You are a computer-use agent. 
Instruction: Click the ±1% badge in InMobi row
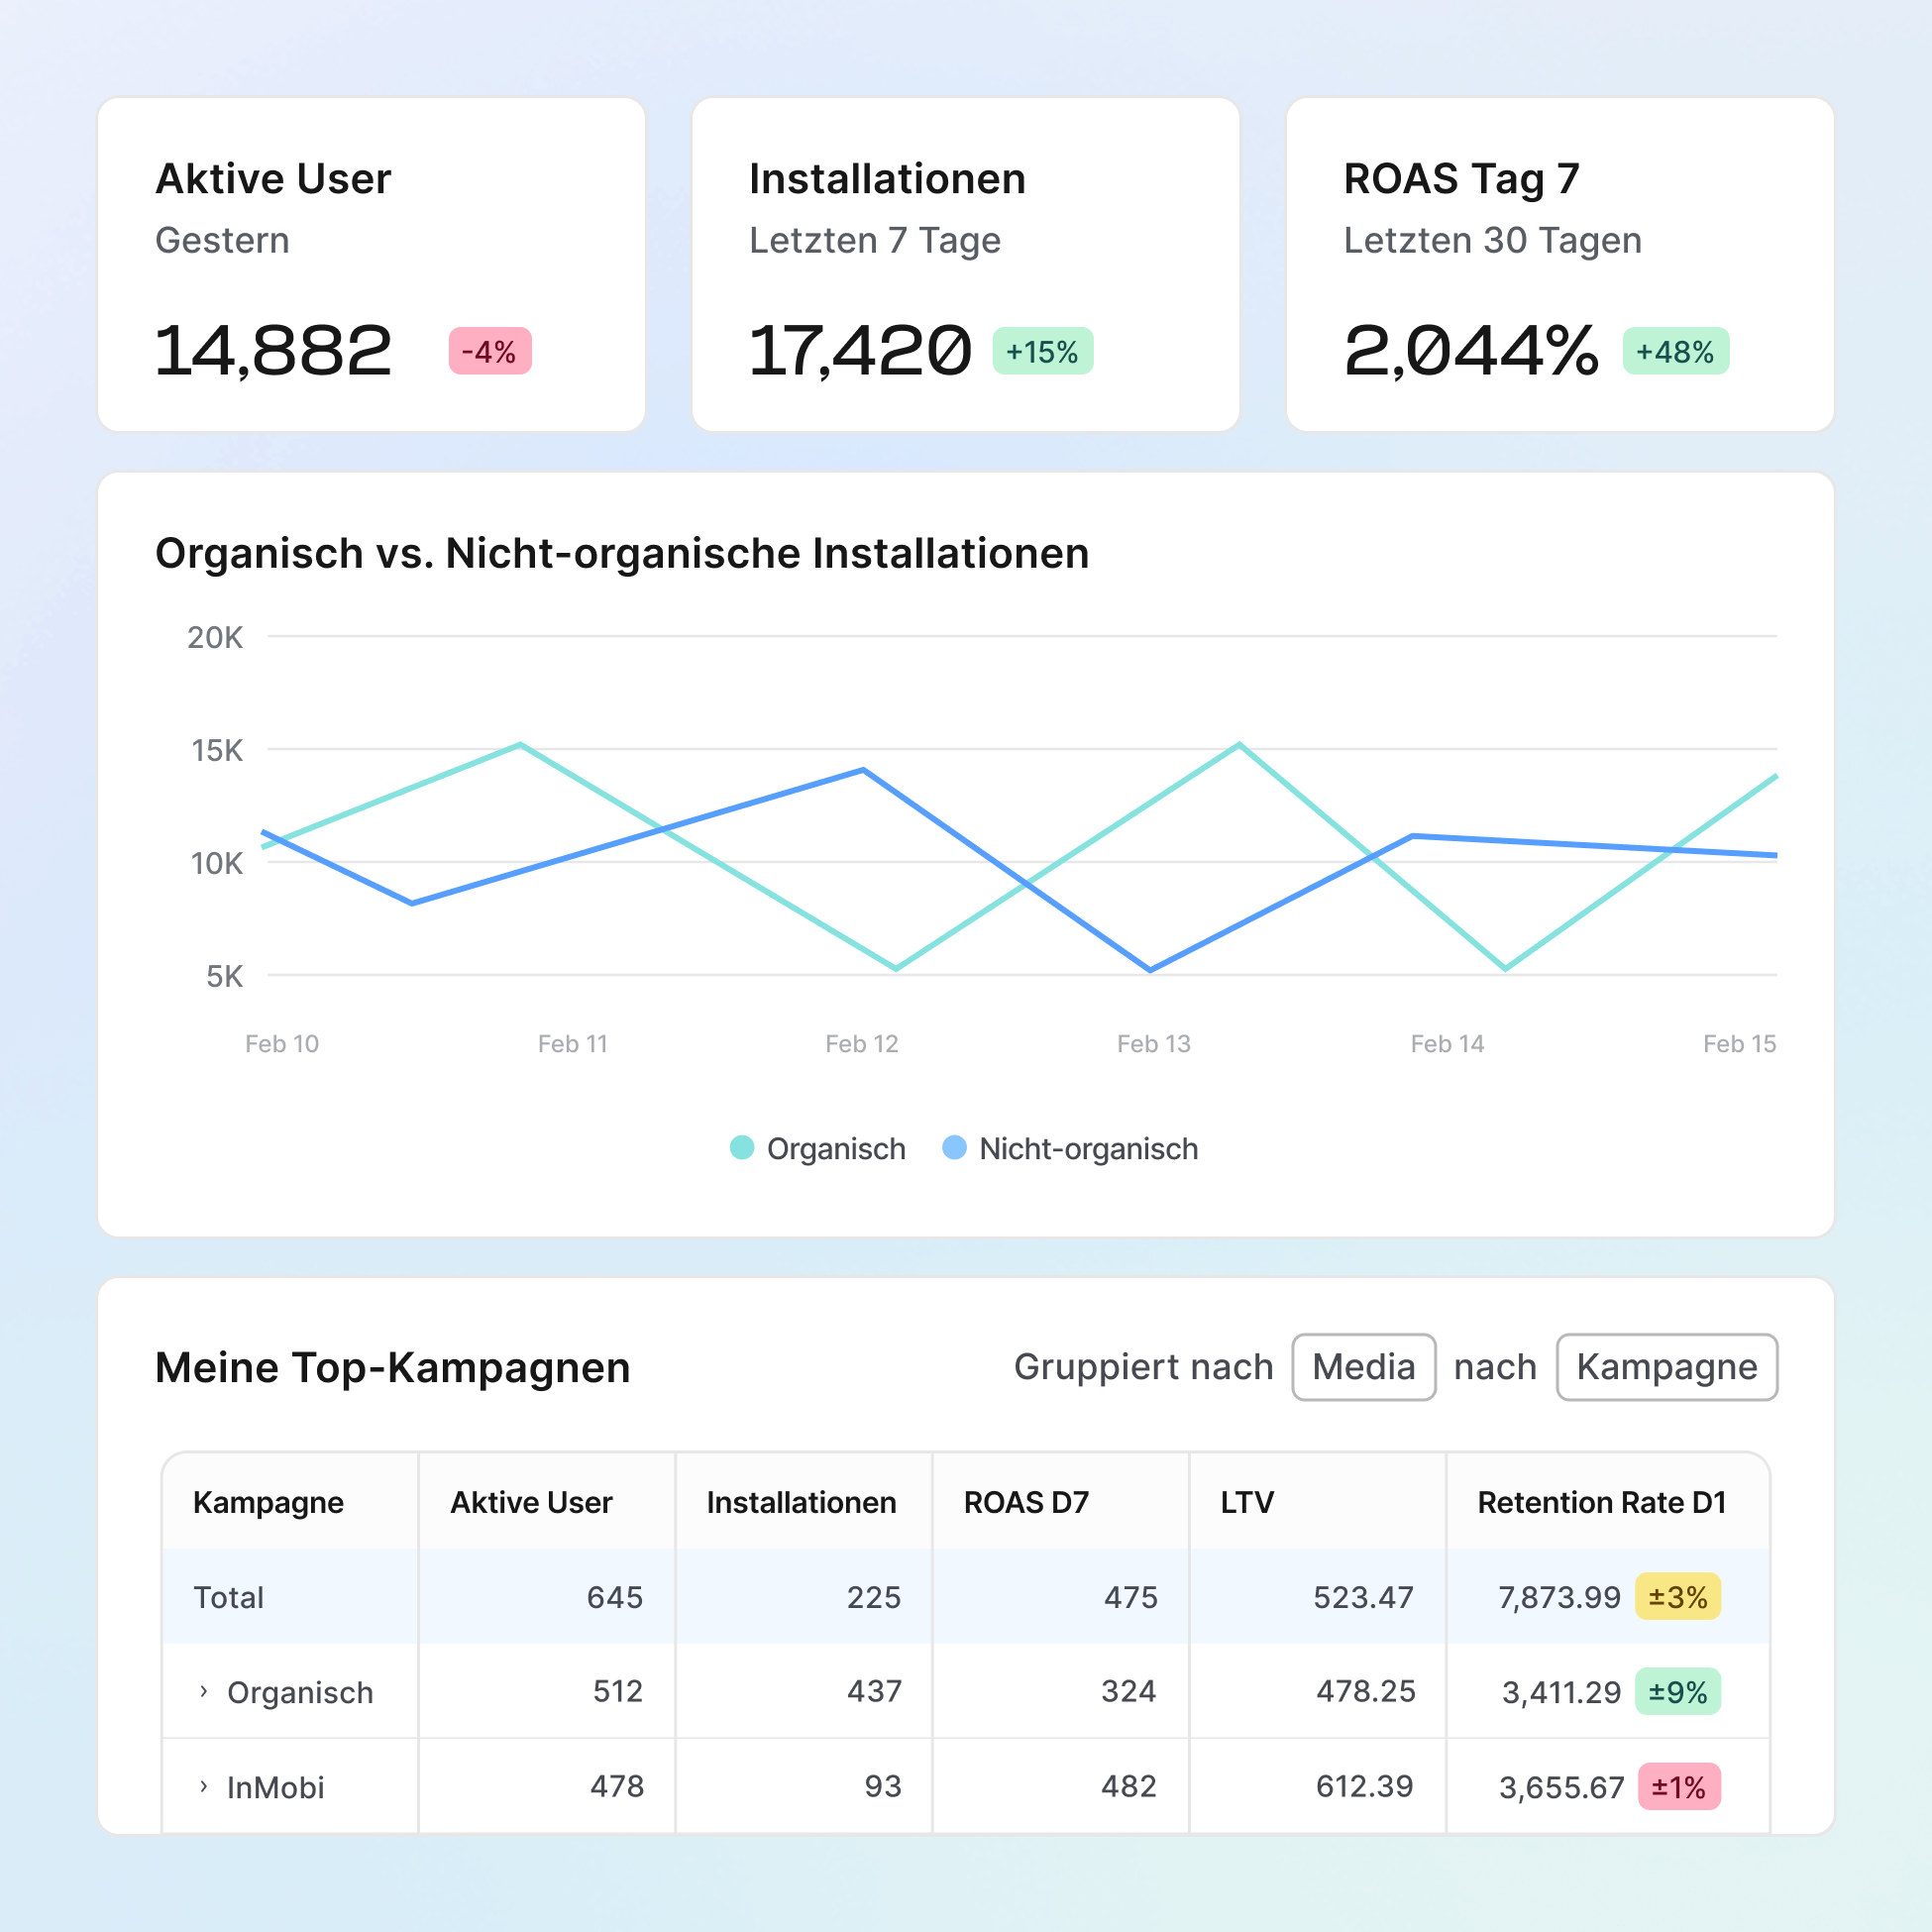1678,1787
